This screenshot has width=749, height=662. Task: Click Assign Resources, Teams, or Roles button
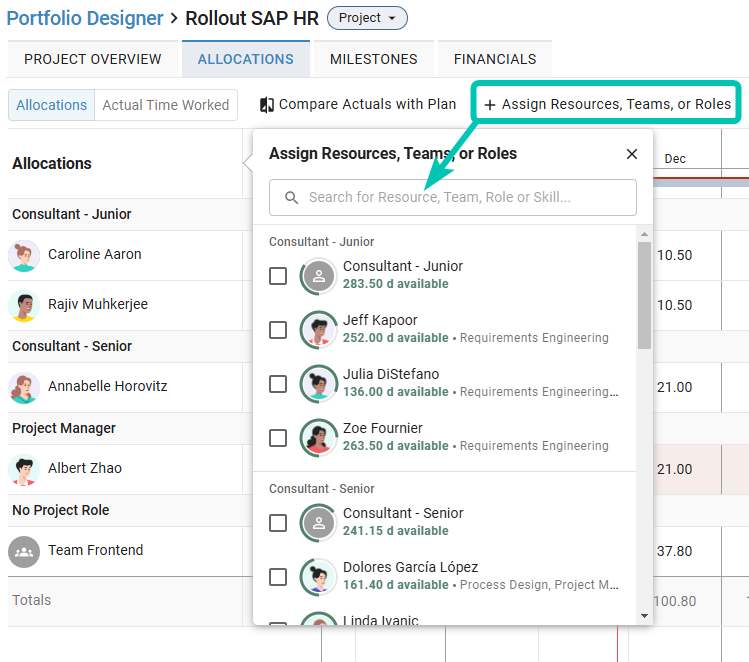pyautogui.click(x=607, y=104)
